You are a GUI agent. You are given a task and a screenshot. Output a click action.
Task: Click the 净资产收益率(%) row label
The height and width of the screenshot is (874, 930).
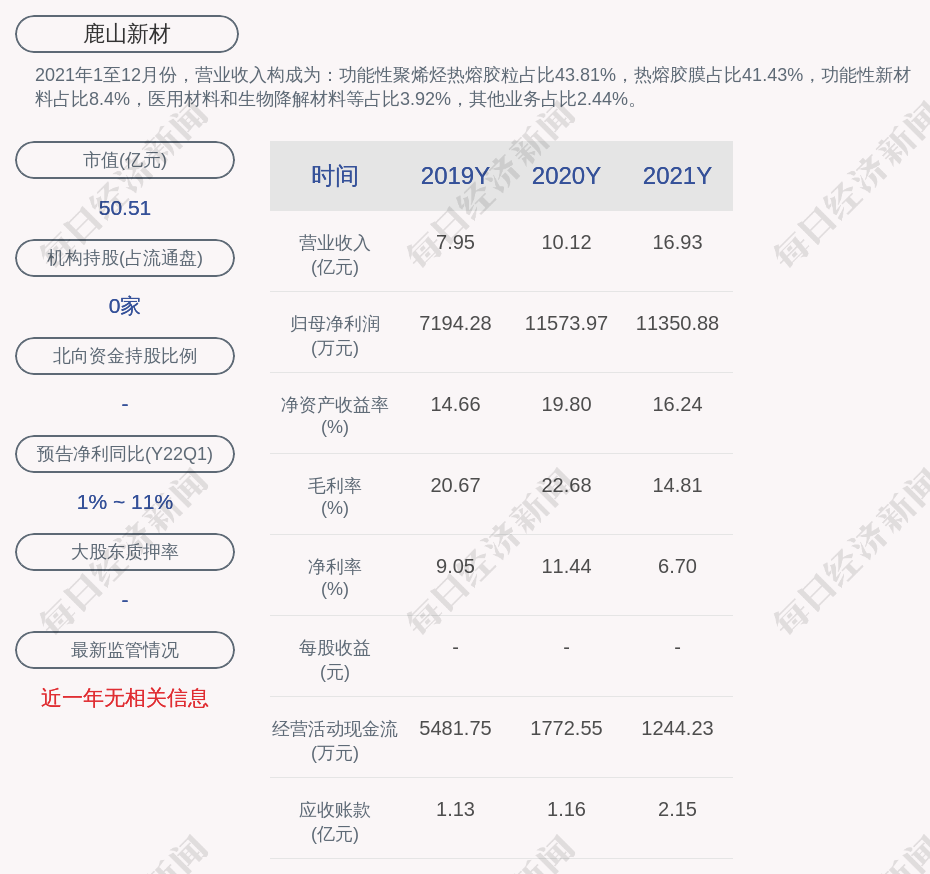(x=335, y=416)
